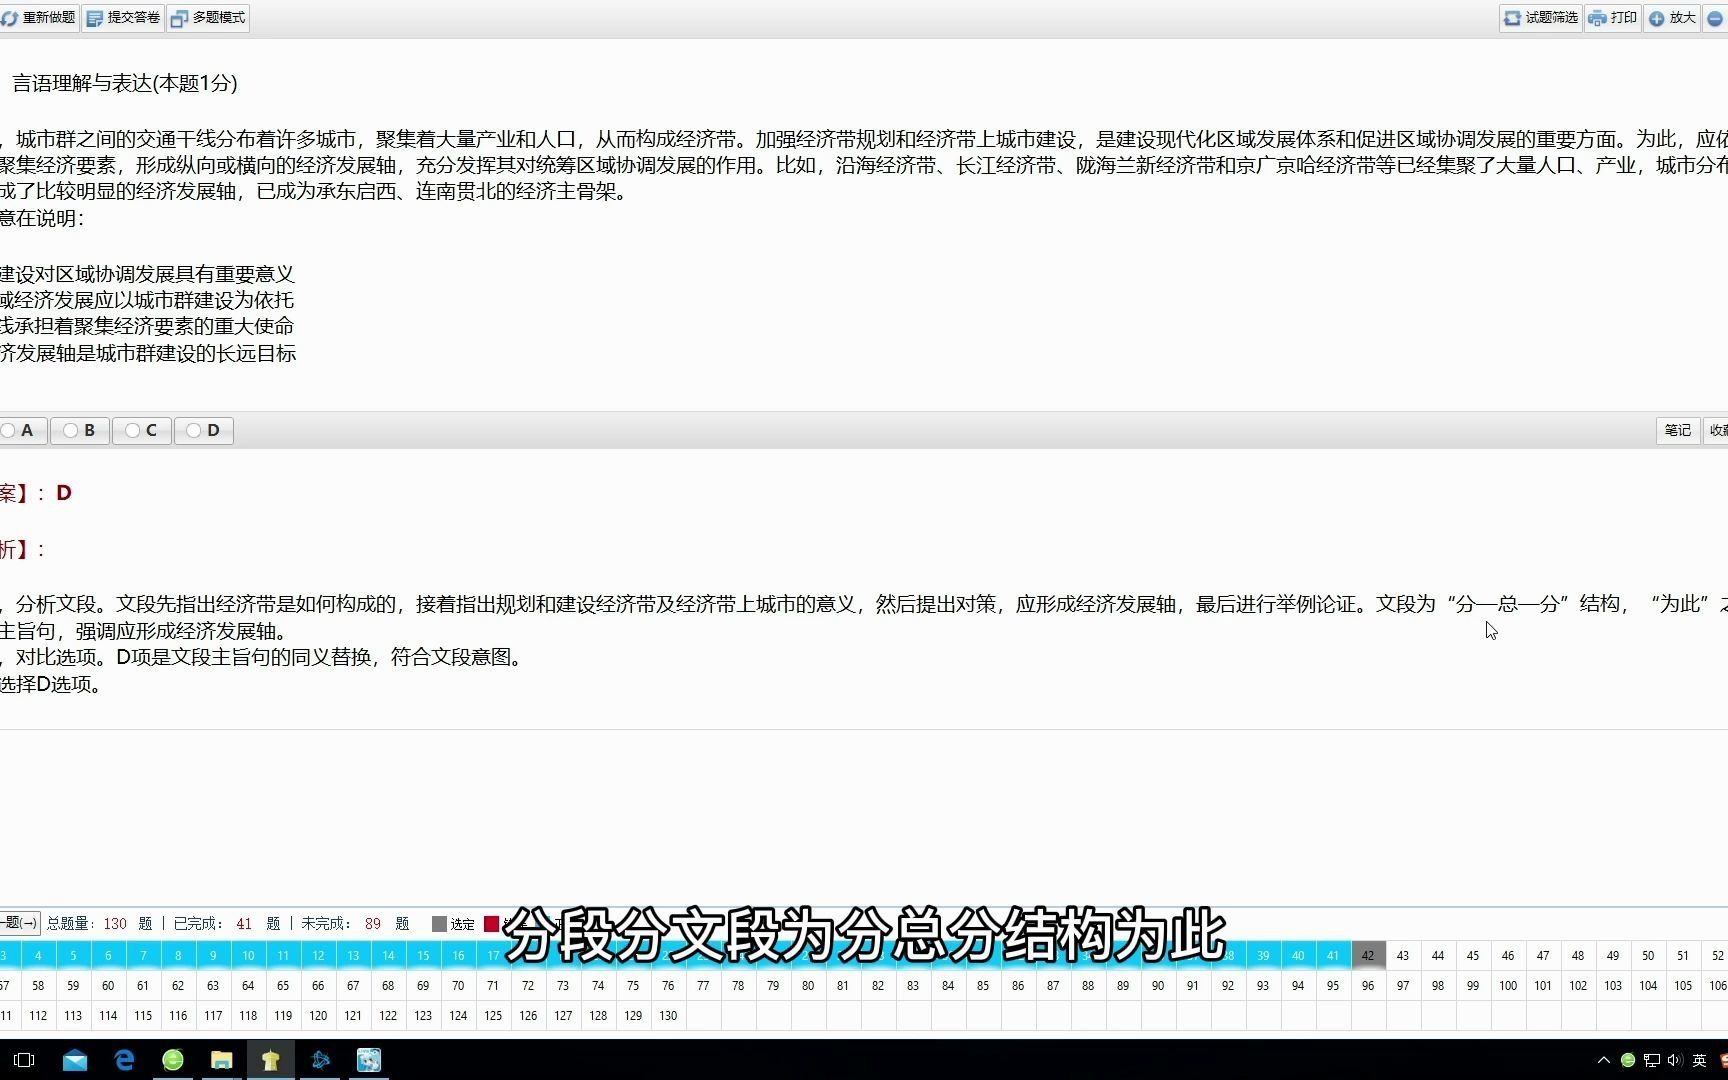Go to question 130 in grid
Viewport: 1728px width, 1080px height.
click(668, 1015)
